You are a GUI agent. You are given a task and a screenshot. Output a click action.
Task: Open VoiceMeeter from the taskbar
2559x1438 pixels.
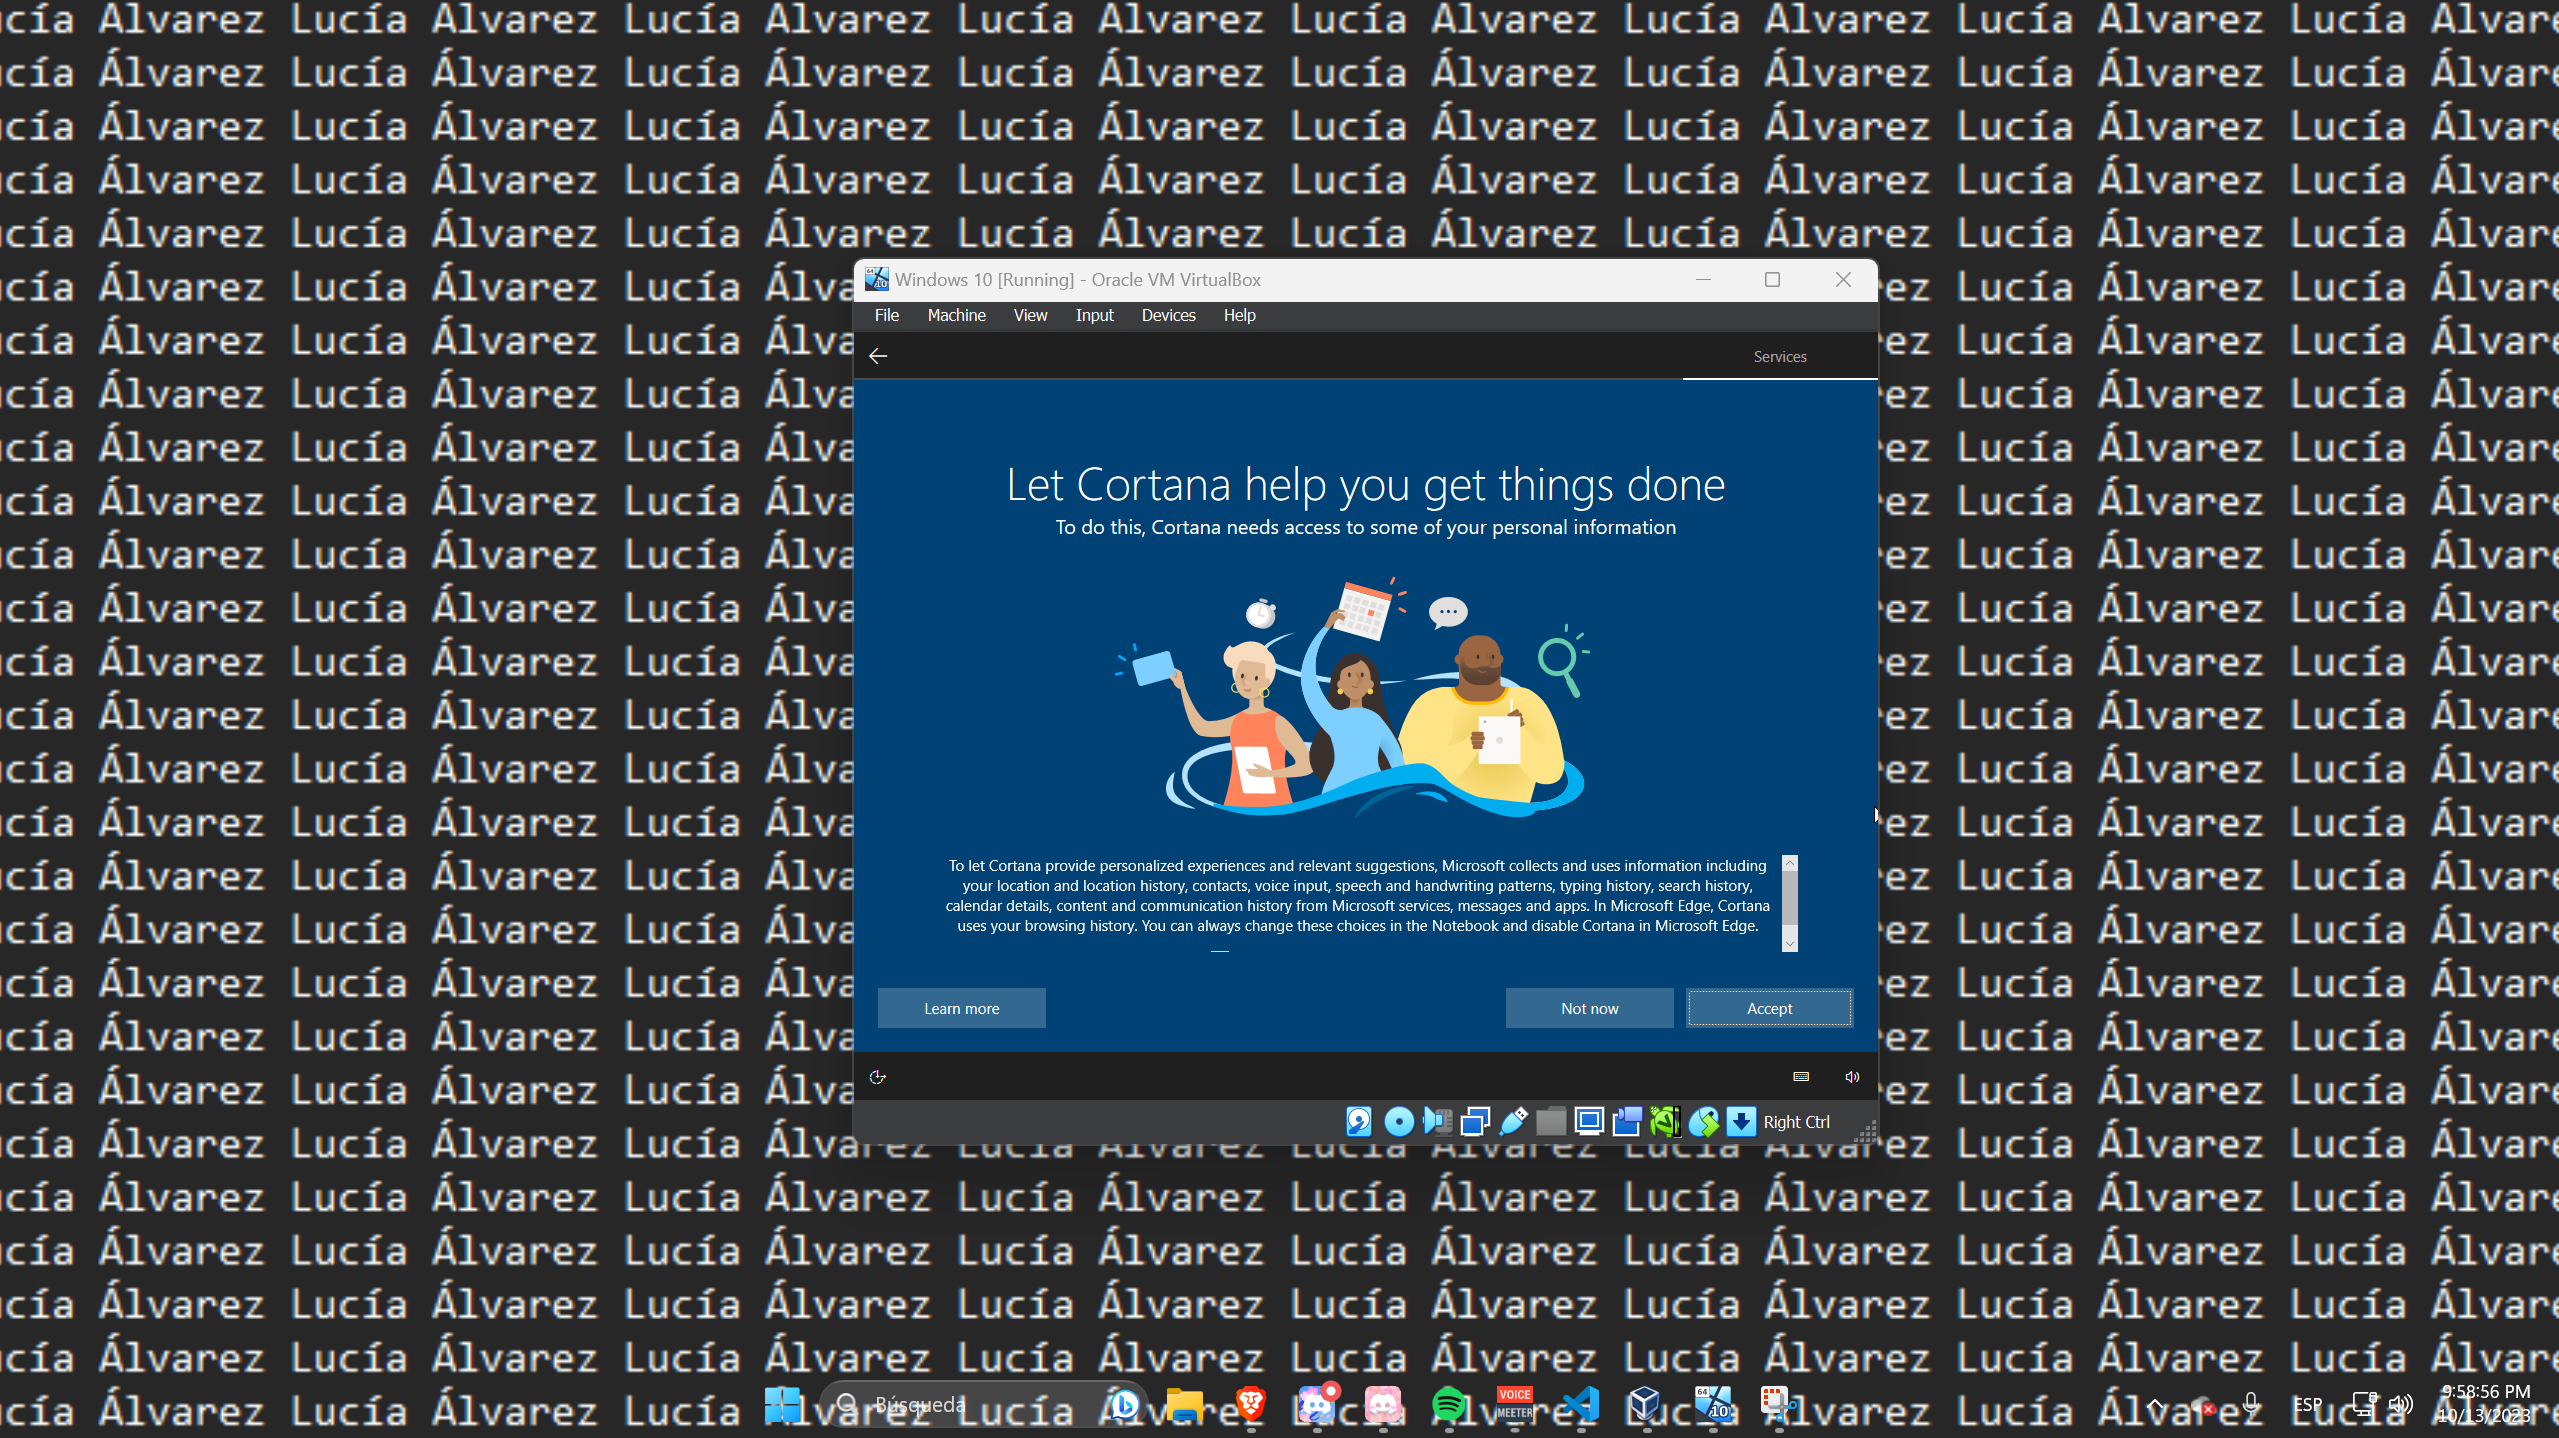point(1514,1404)
